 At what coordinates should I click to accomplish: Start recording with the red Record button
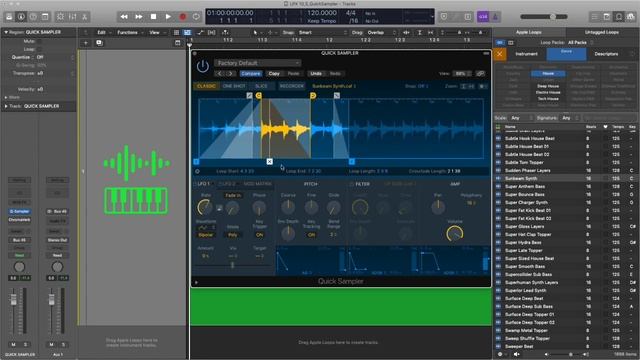click(183, 17)
